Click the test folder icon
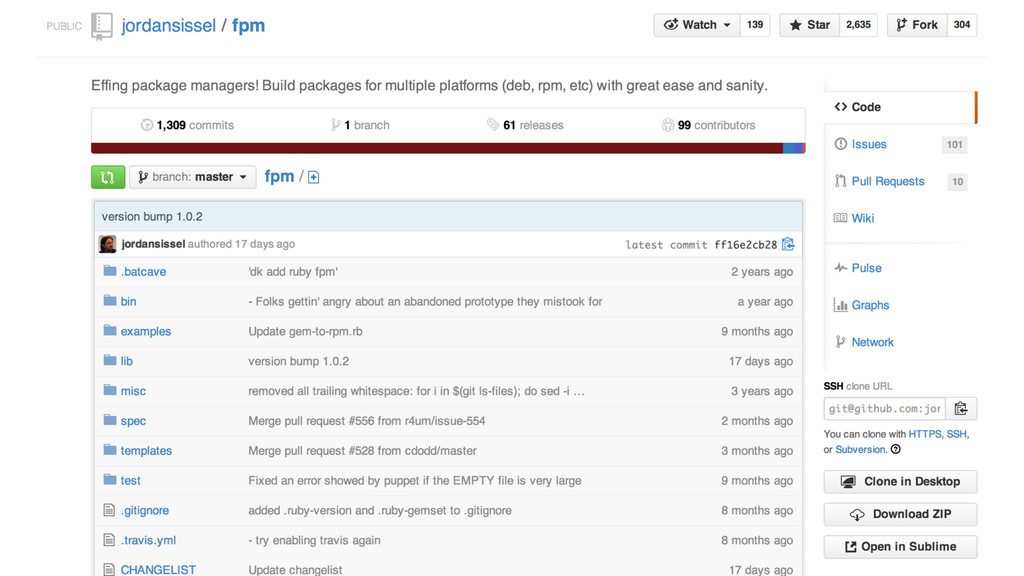 pyautogui.click(x=110, y=480)
